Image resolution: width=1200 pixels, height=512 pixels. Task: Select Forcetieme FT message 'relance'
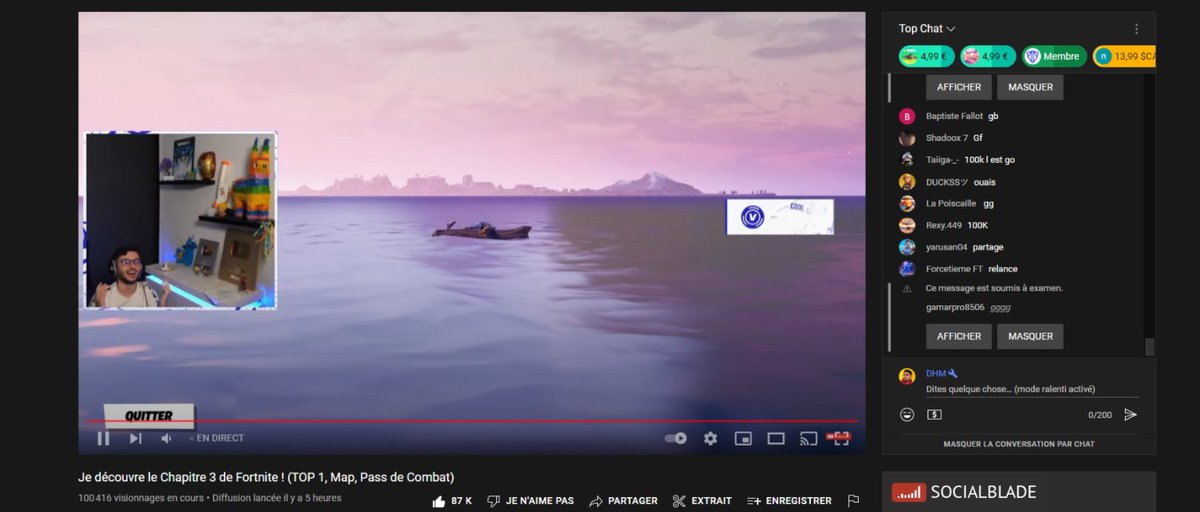(x=1003, y=269)
